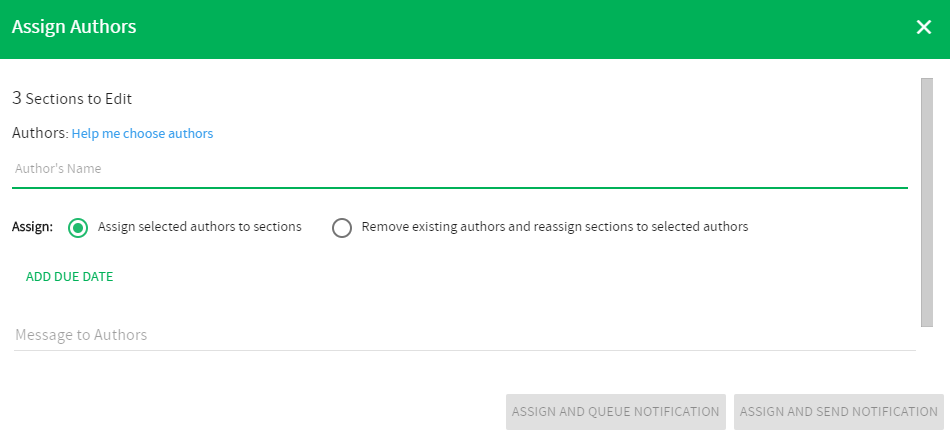Image resolution: width=950 pixels, height=436 pixels.
Task: Click the number 3 in sections count
Action: click(17, 98)
